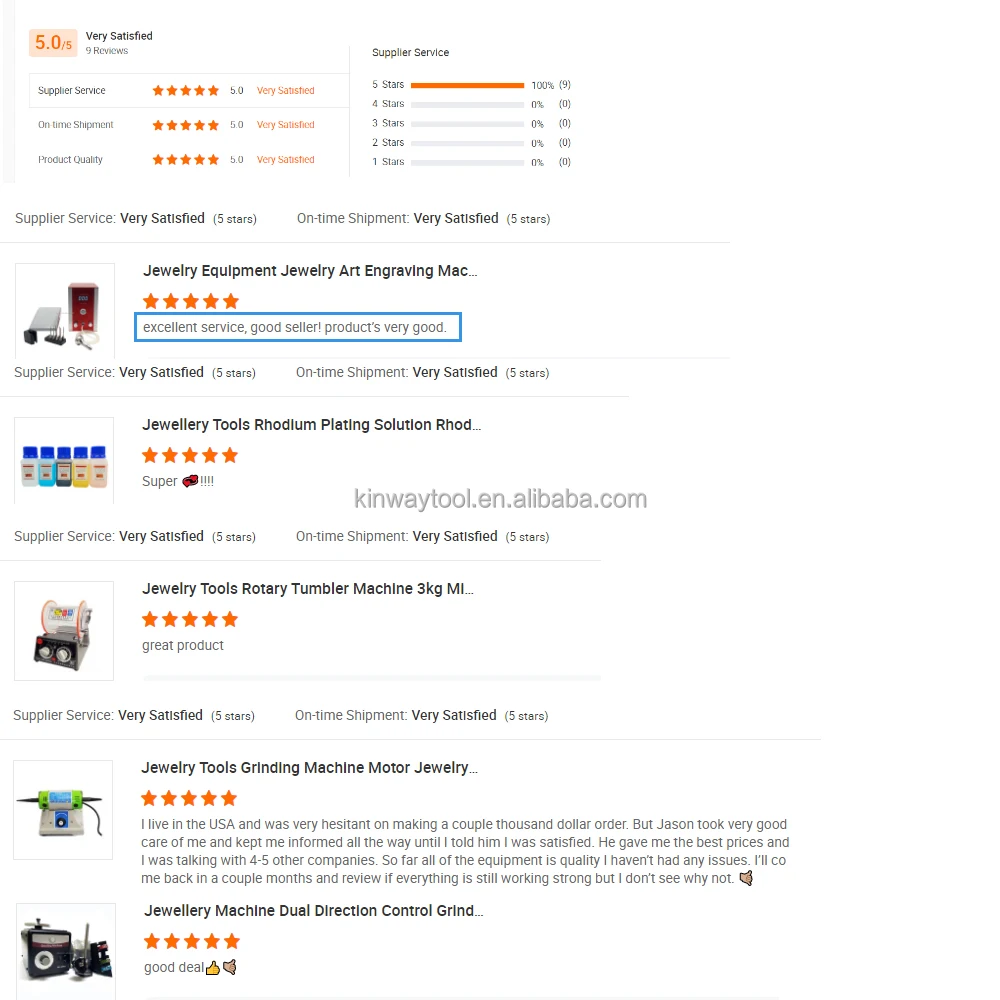Click Product Quality star rating icons
The image size is (1000, 1000).
click(186, 159)
